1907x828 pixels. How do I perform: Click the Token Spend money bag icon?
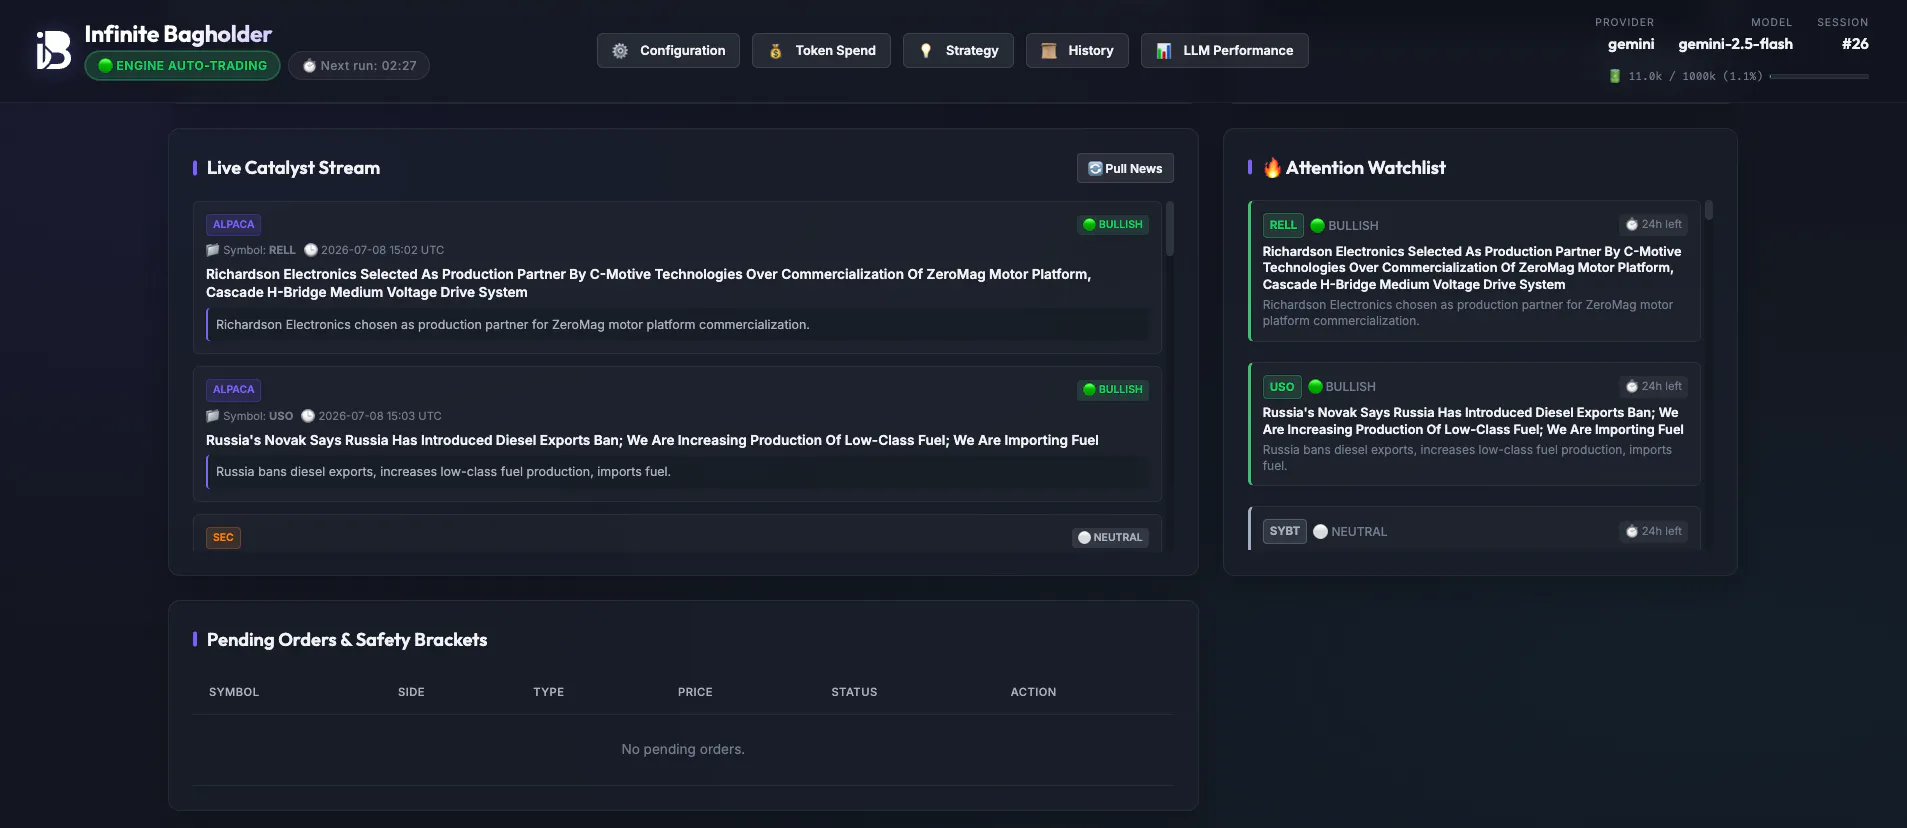(775, 51)
